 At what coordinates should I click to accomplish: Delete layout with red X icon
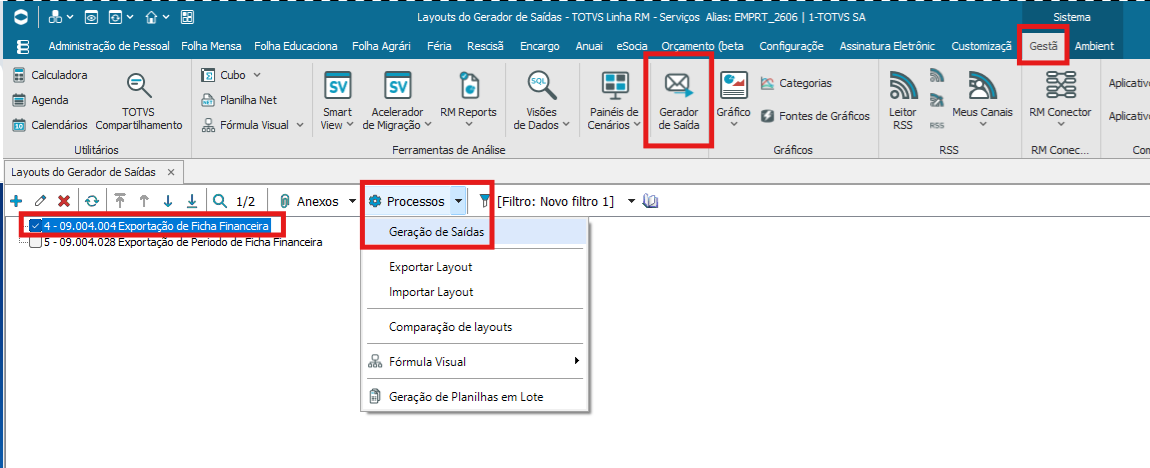click(64, 201)
